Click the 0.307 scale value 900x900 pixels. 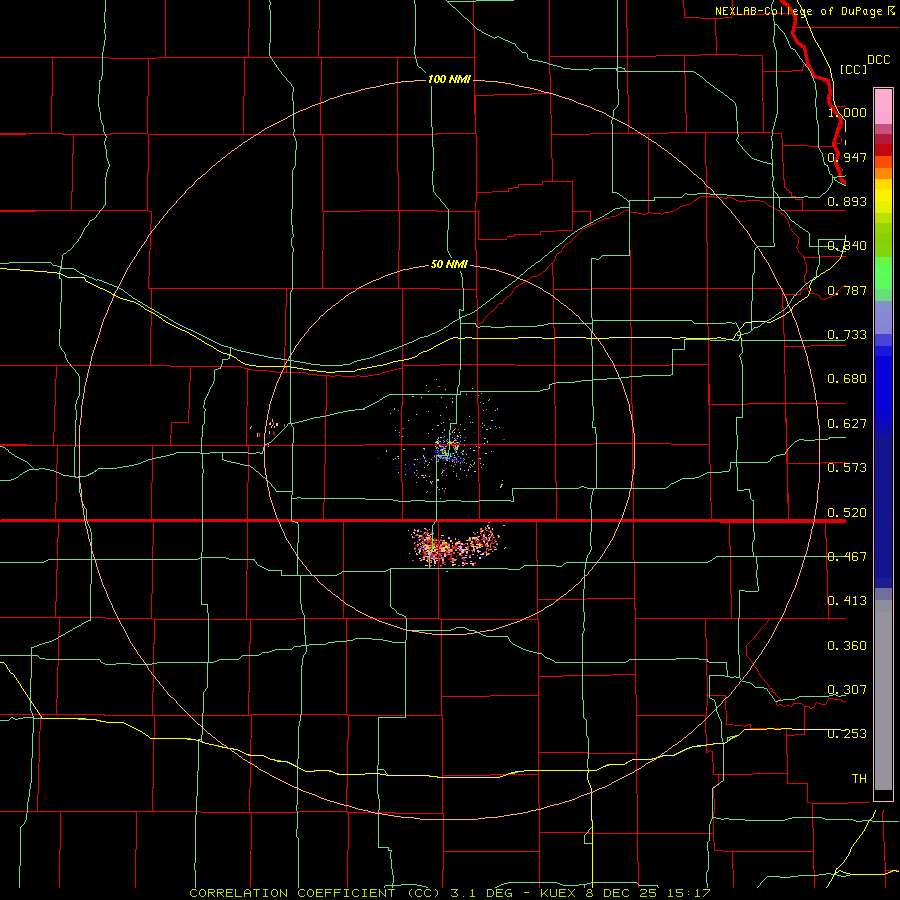847,690
